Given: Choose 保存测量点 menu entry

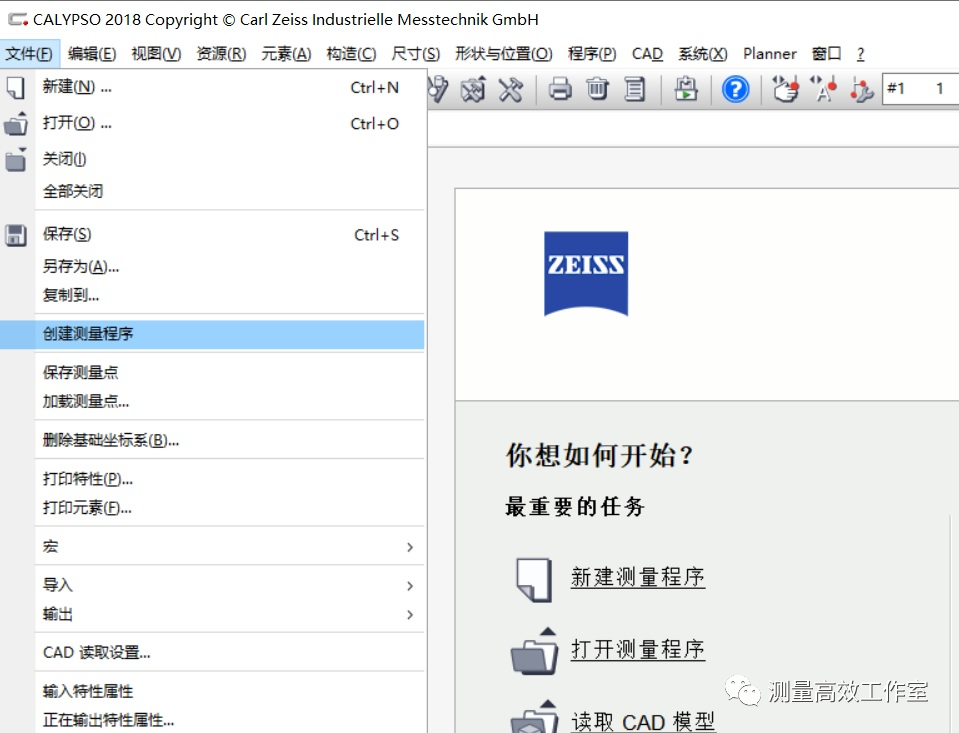Looking at the screenshot, I should point(212,372).
